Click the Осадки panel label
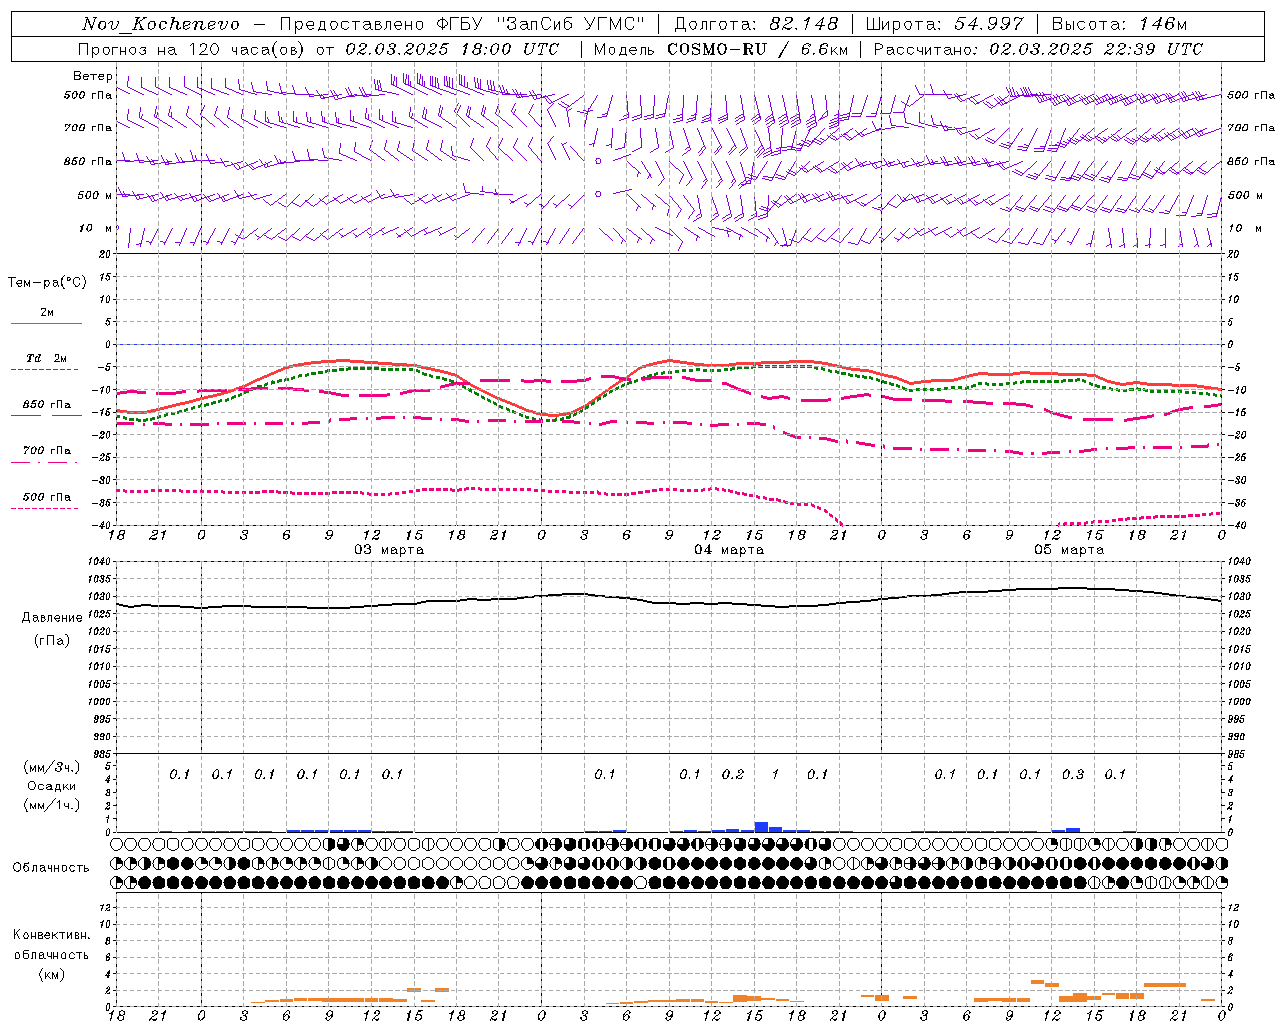 pyautogui.click(x=51, y=786)
